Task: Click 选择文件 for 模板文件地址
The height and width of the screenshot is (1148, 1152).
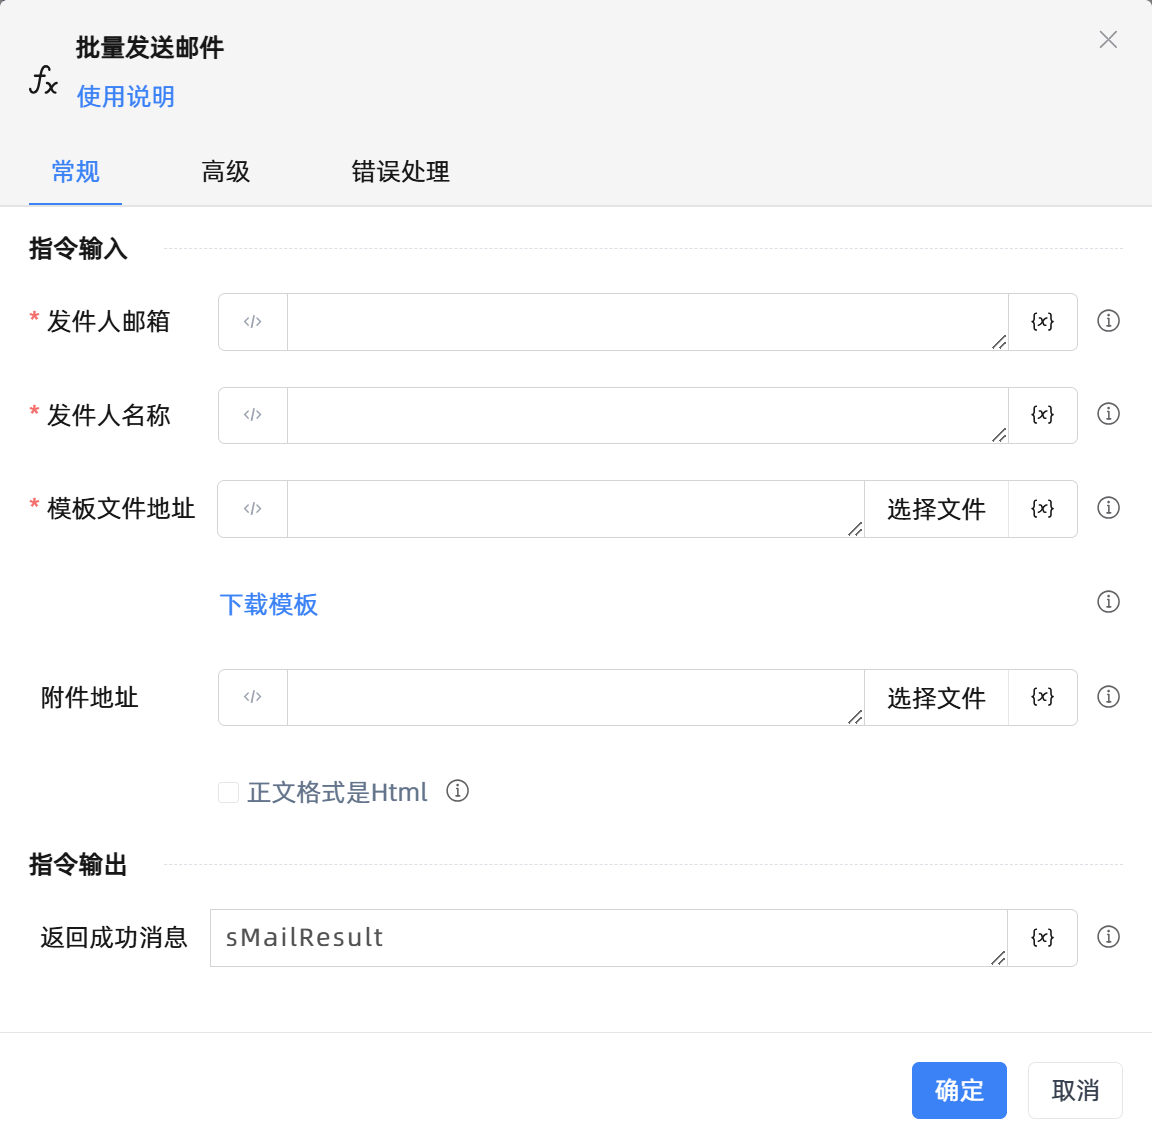Action: click(x=936, y=509)
